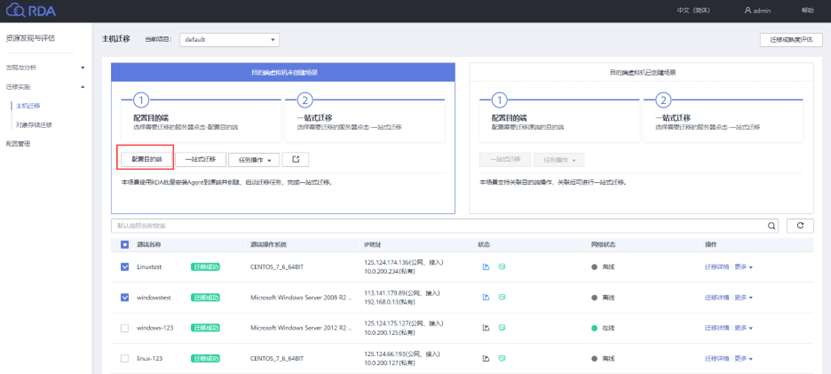
Task: Select 对象存储迁移 in the sidebar
Action: click(34, 125)
